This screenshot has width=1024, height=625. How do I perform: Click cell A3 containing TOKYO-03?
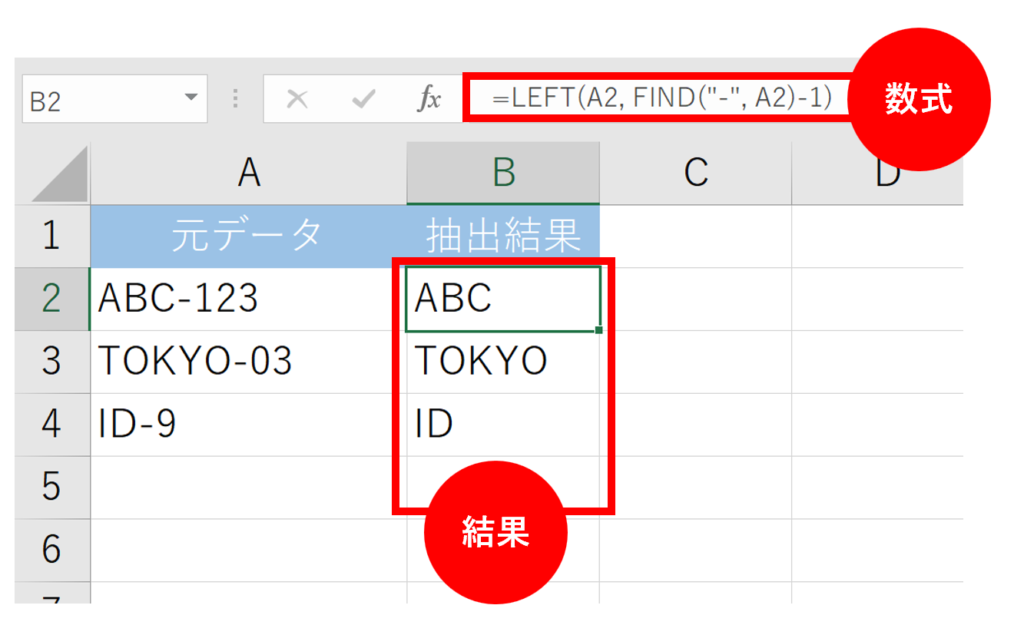pos(248,362)
